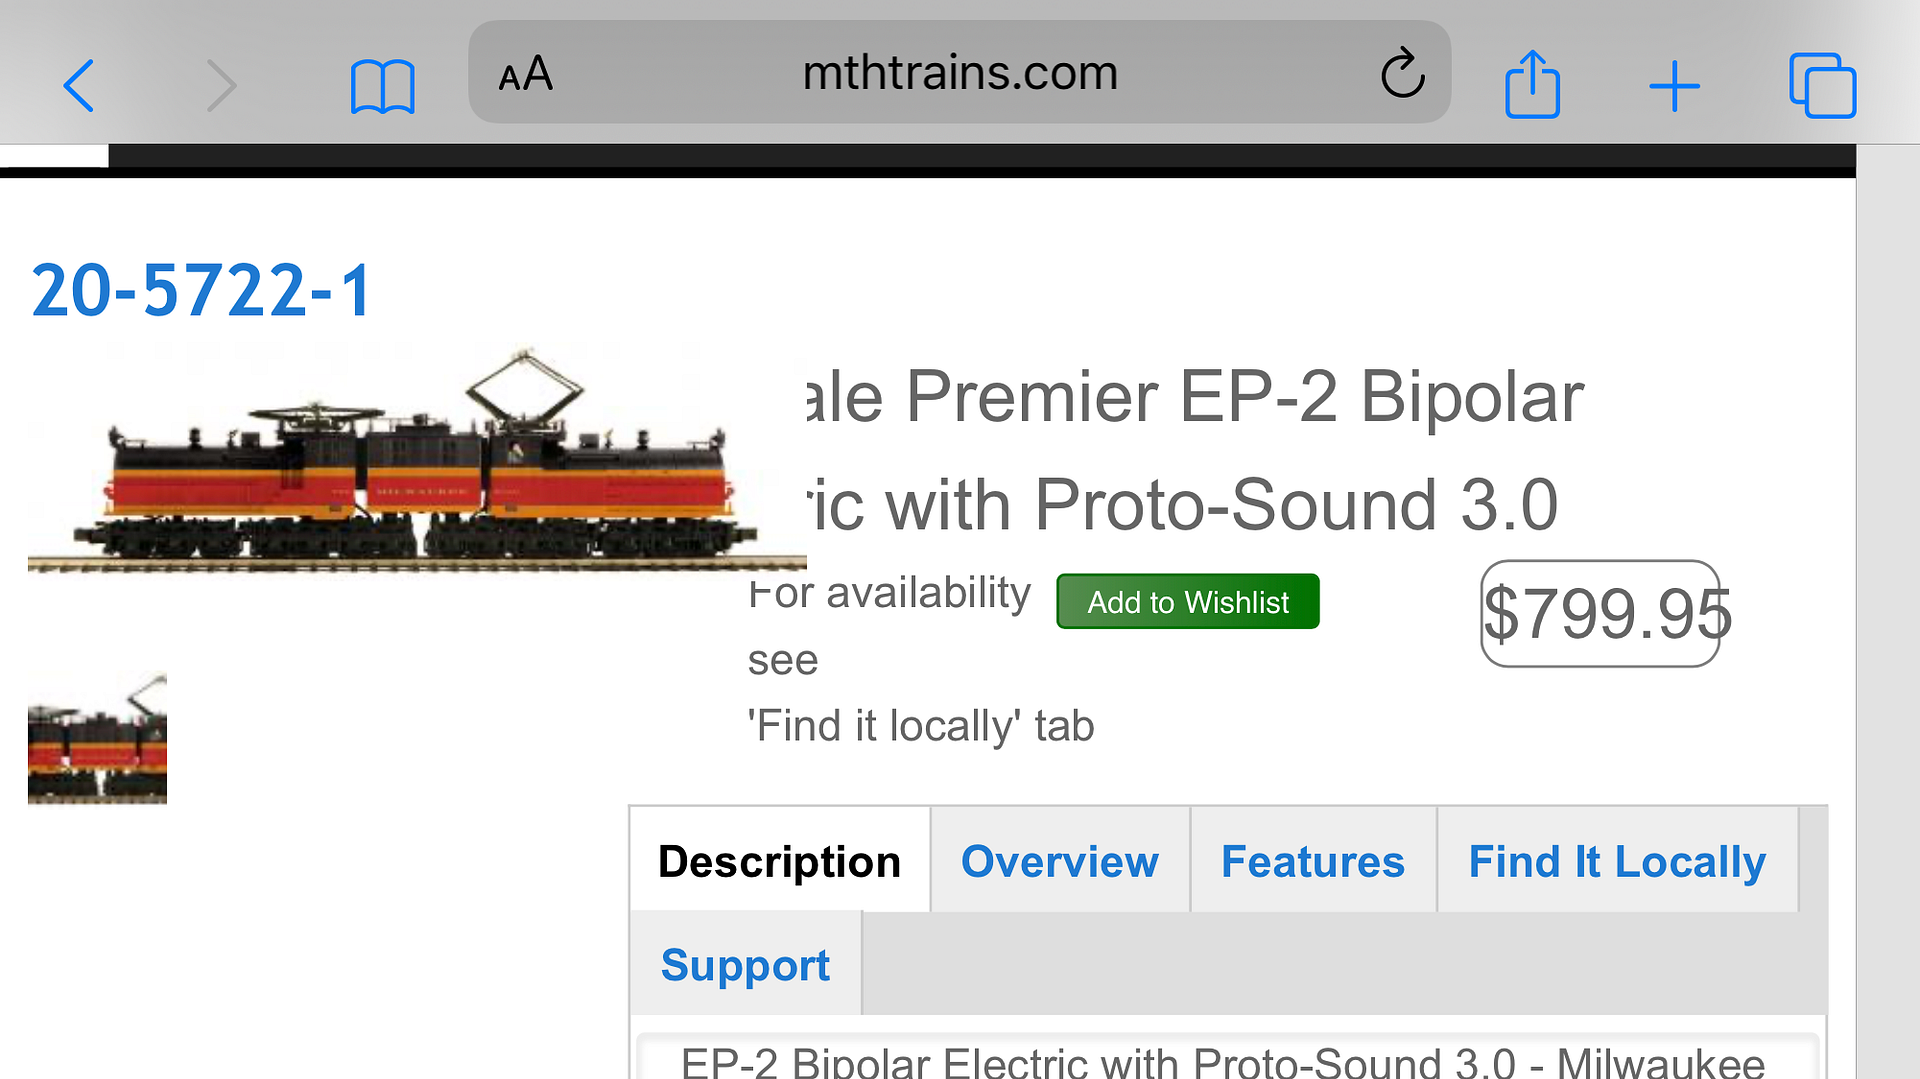
Task: Open the AA text size menu
Action: 526,74
